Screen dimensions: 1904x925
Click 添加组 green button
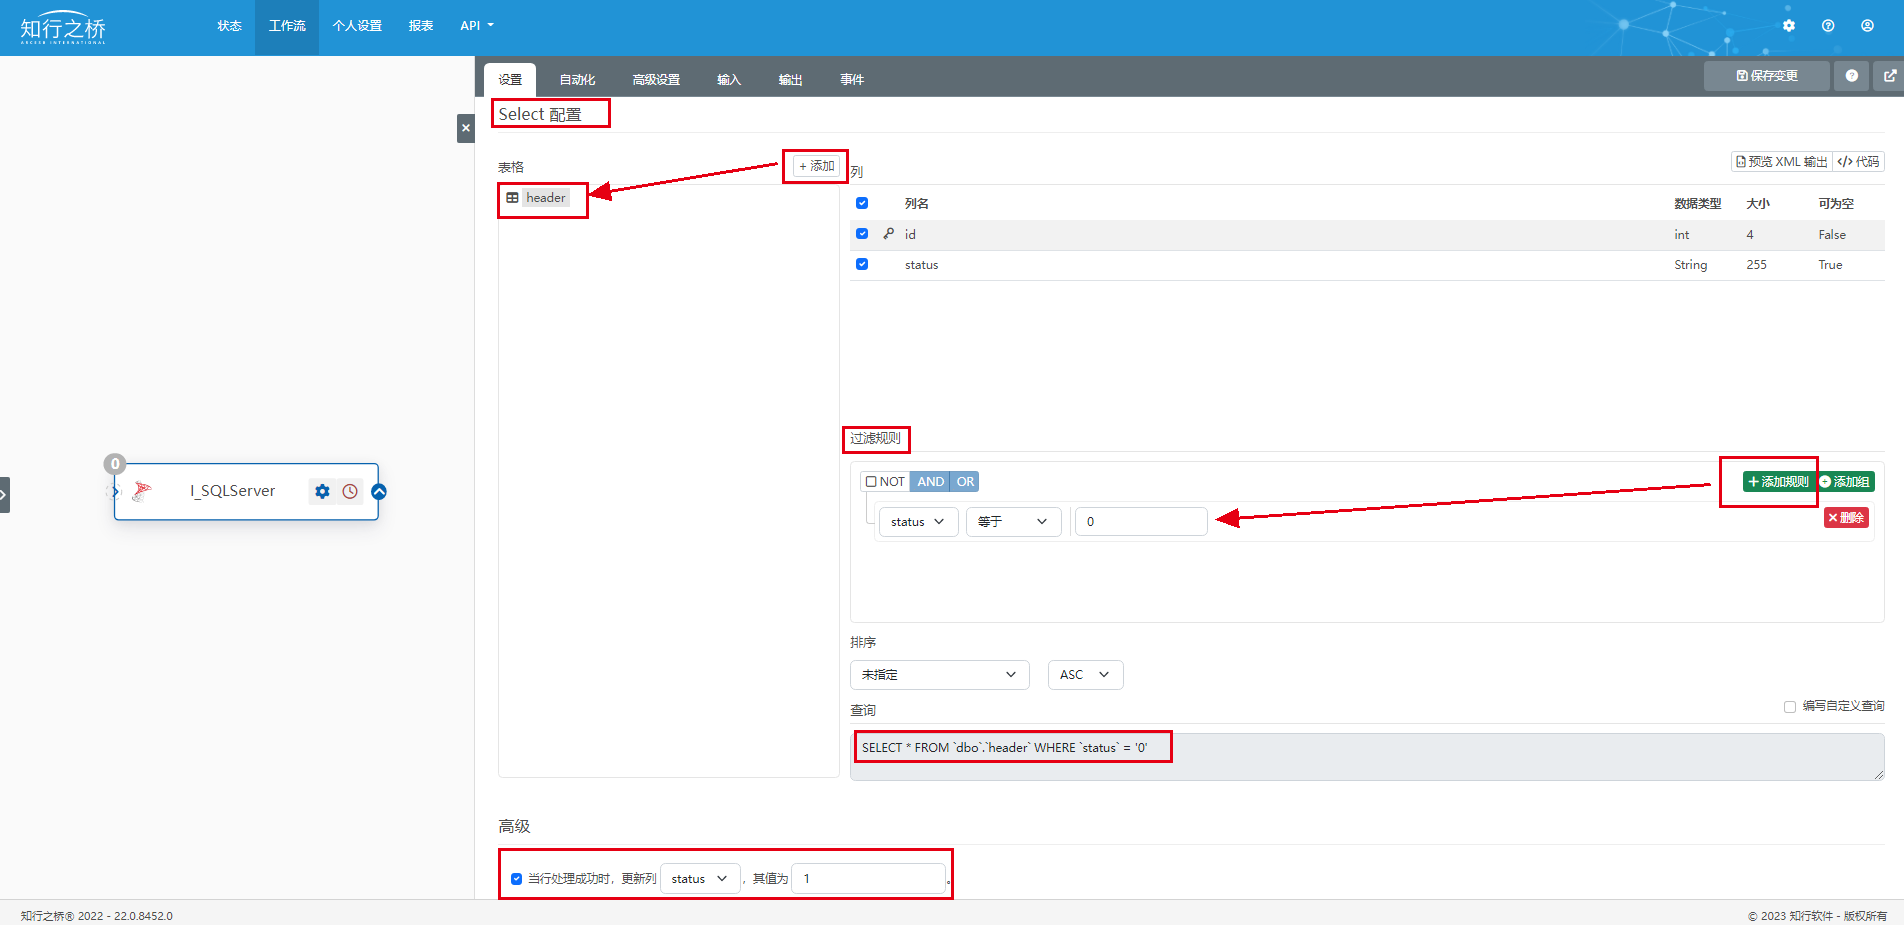pos(1845,482)
